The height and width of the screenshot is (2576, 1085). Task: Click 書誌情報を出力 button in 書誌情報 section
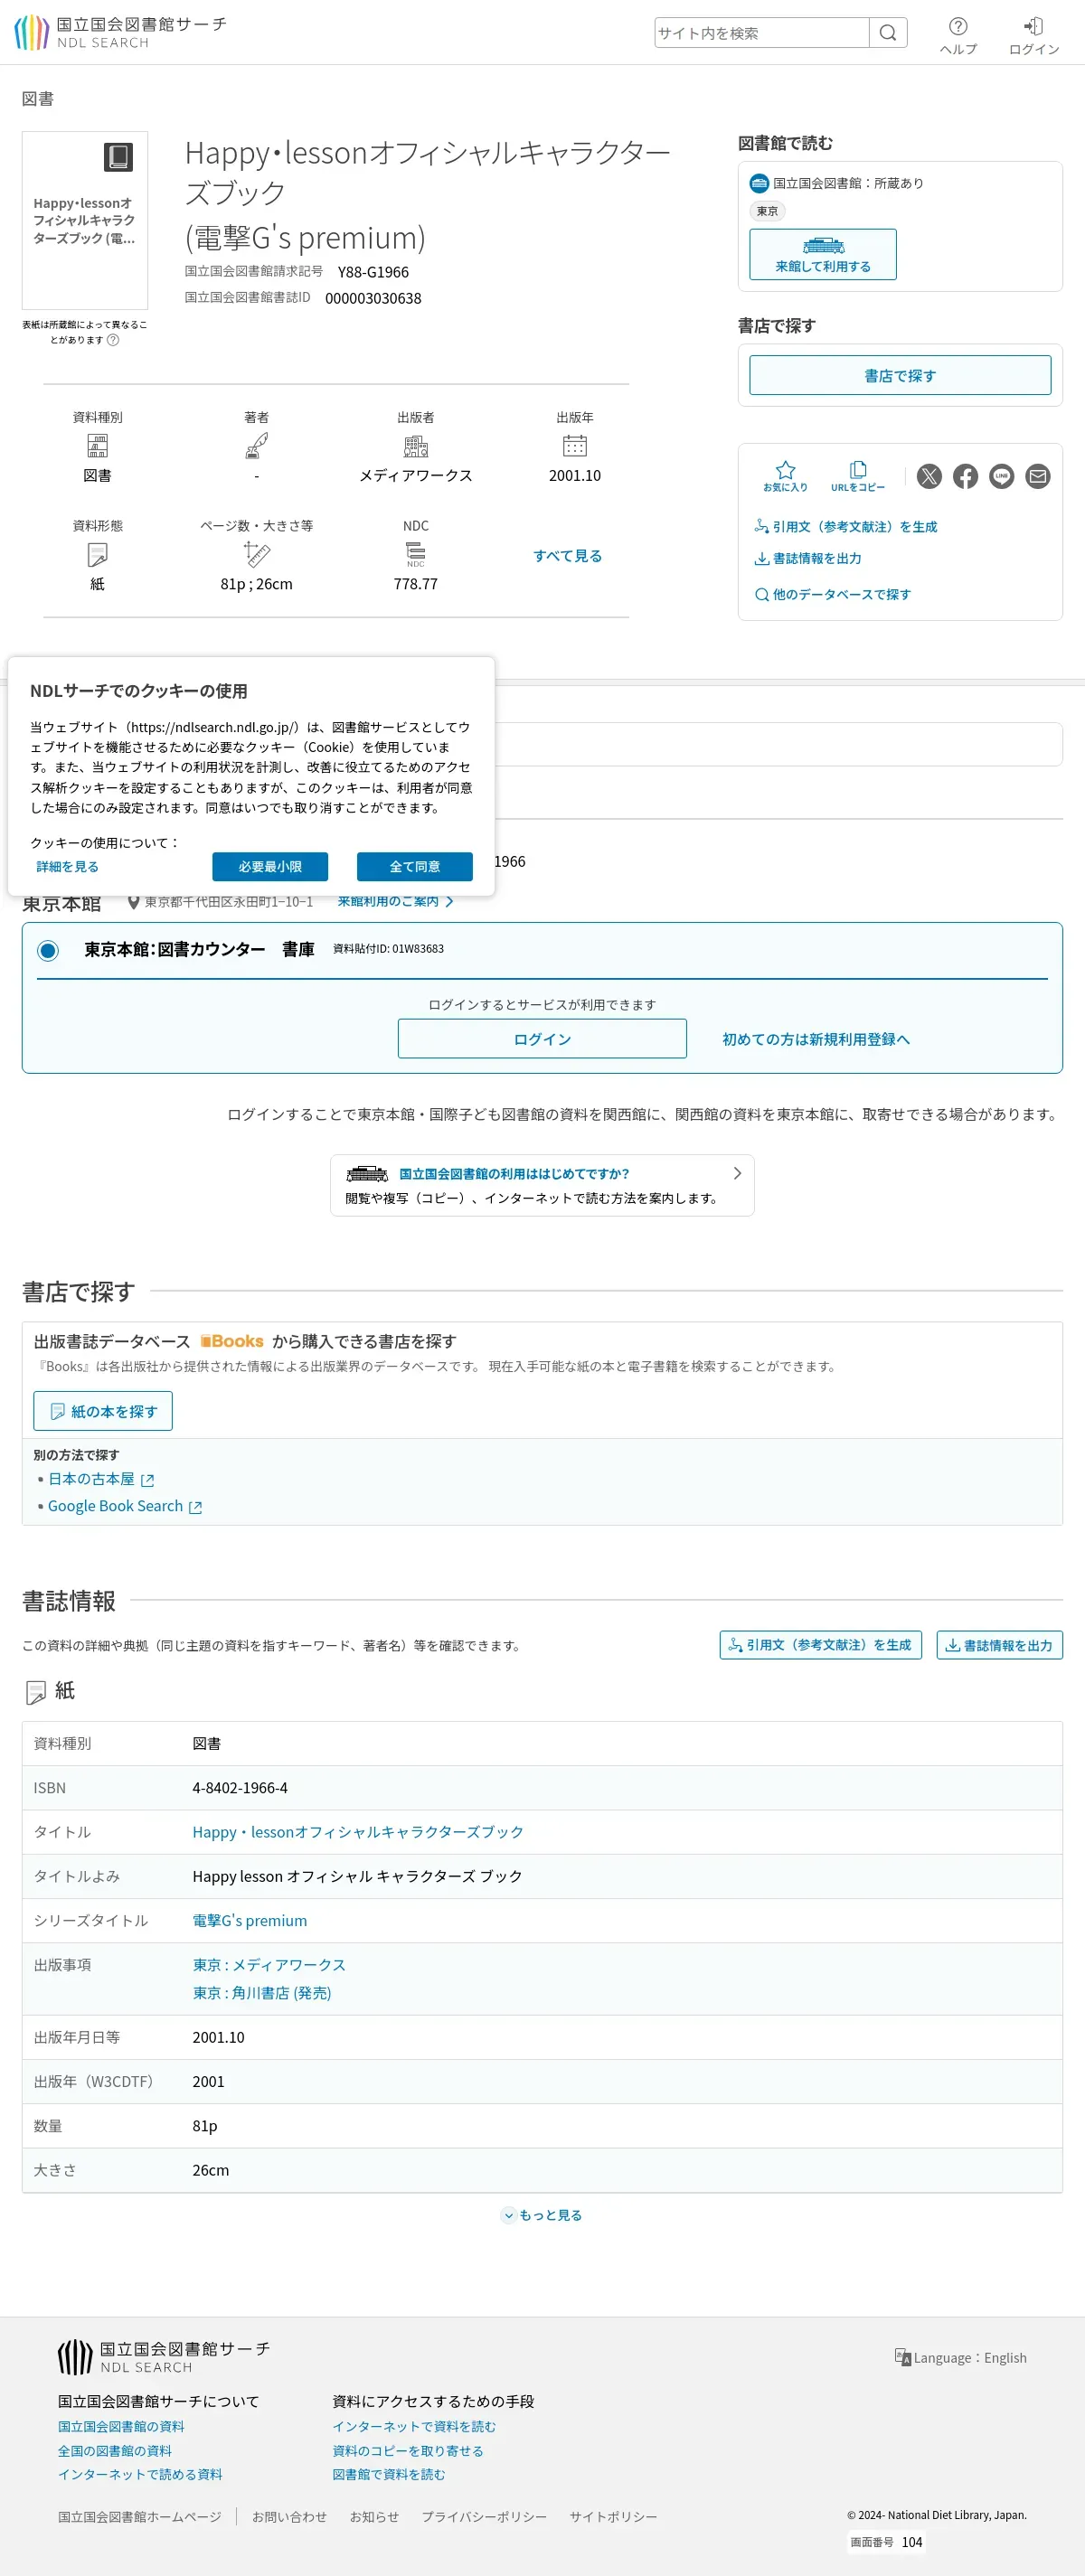[999, 1645]
